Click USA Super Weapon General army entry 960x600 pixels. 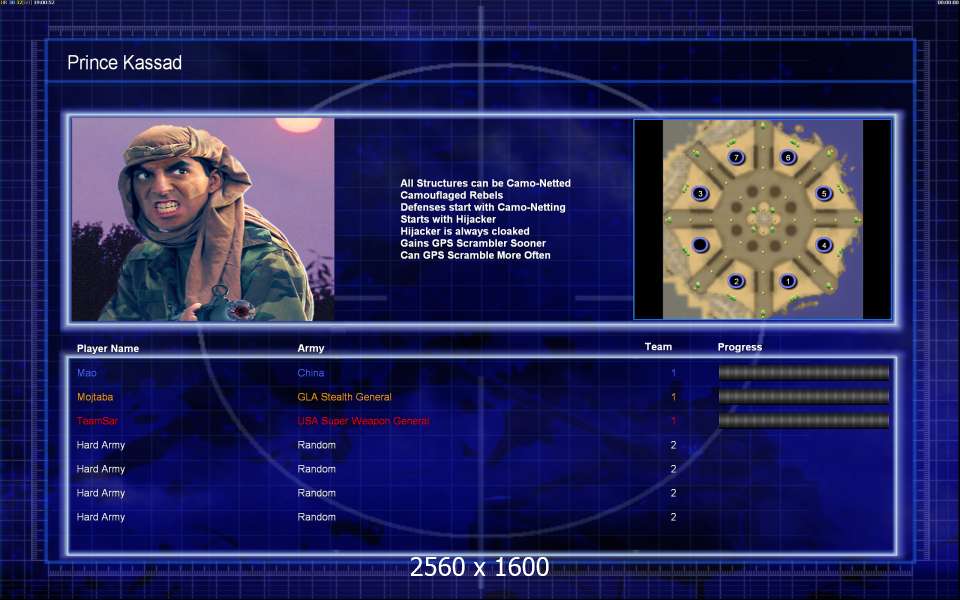363,421
